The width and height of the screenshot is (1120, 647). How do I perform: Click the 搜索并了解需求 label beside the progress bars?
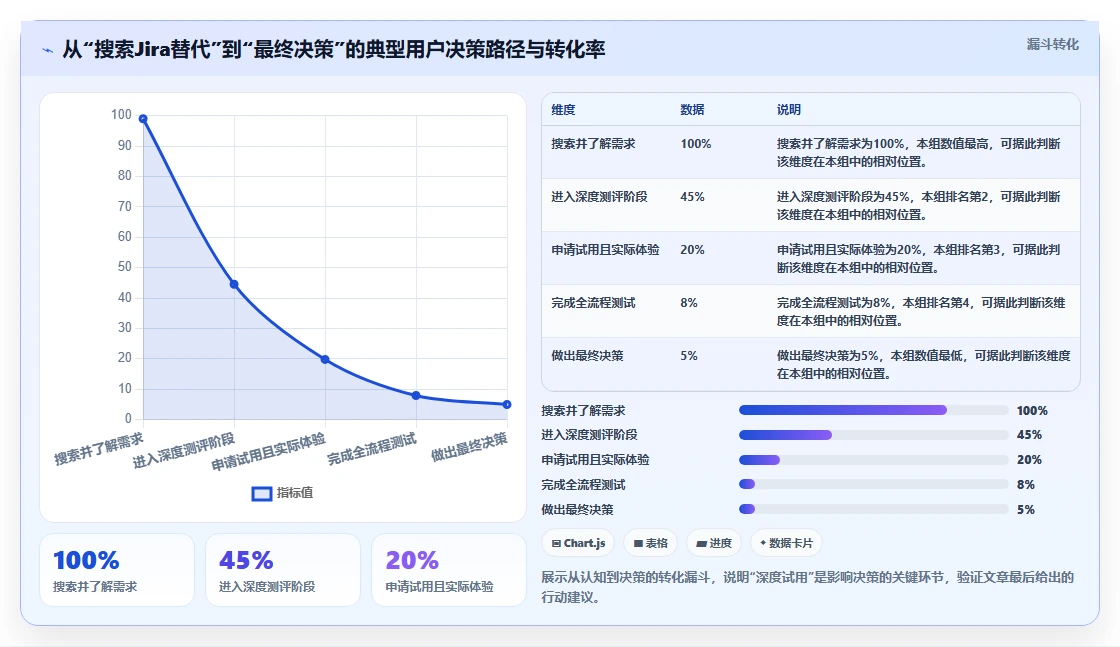pyautogui.click(x=584, y=411)
